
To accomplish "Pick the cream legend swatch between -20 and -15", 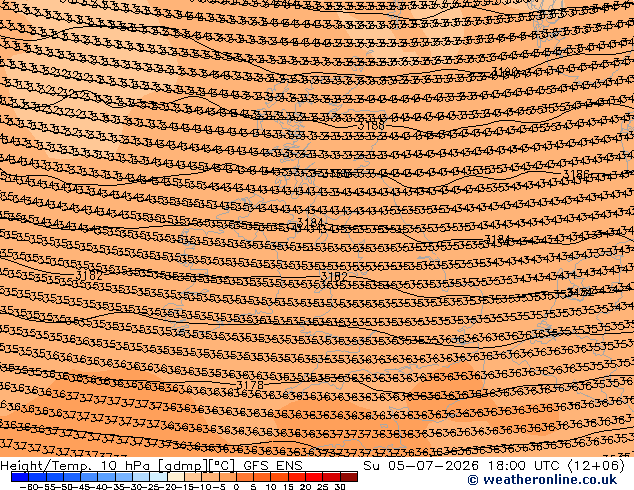I will click(x=175, y=477).
